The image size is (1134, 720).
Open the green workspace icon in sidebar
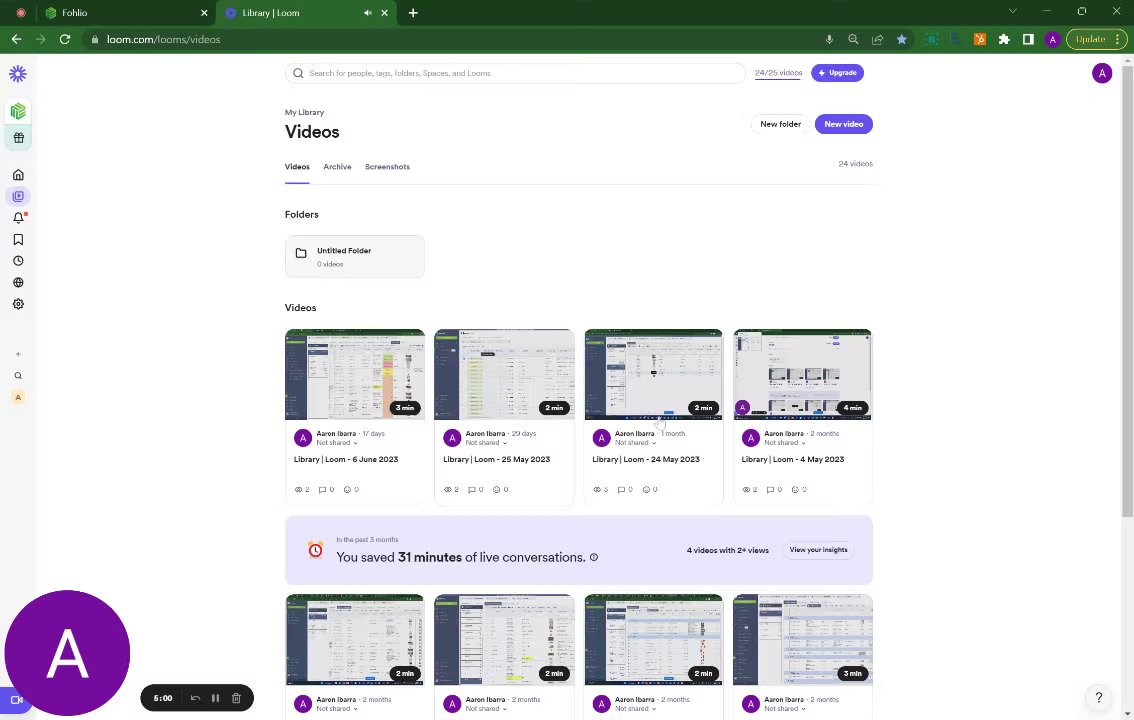coord(18,111)
